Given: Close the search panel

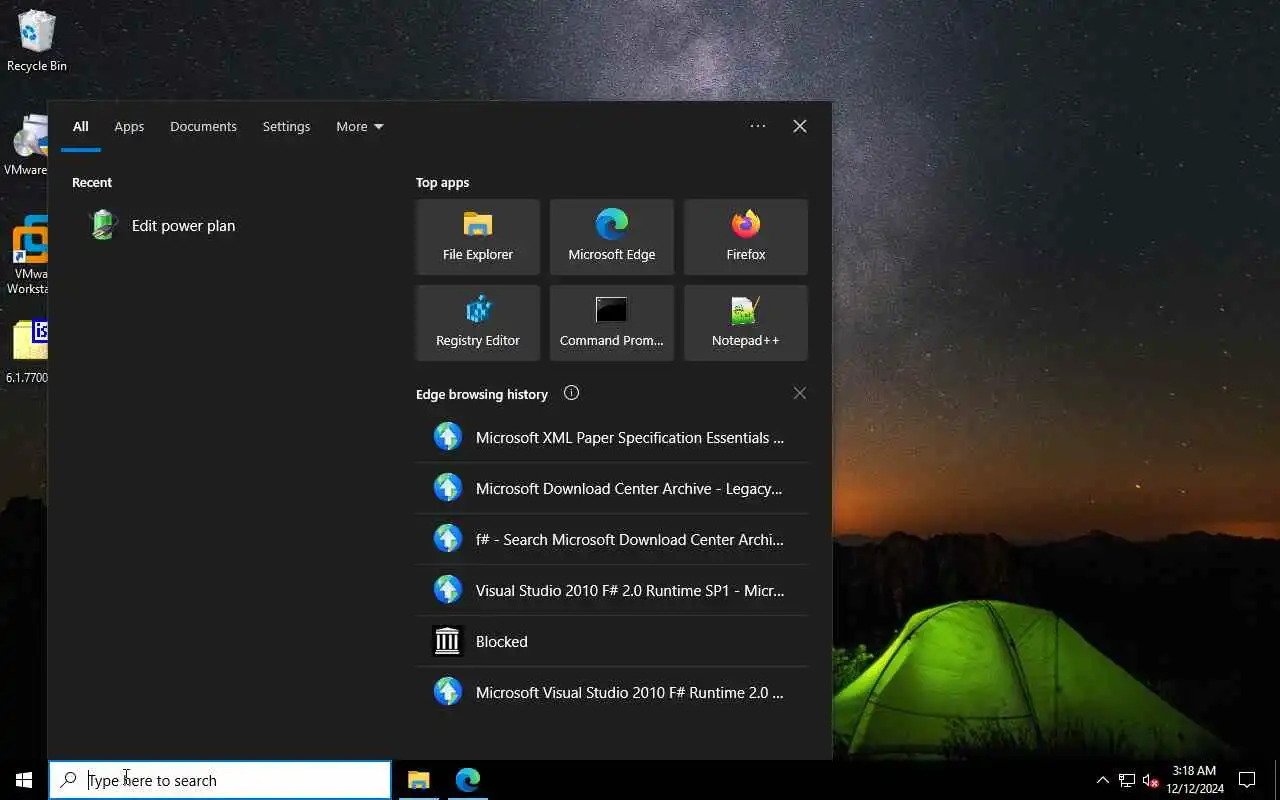Looking at the screenshot, I should (800, 126).
